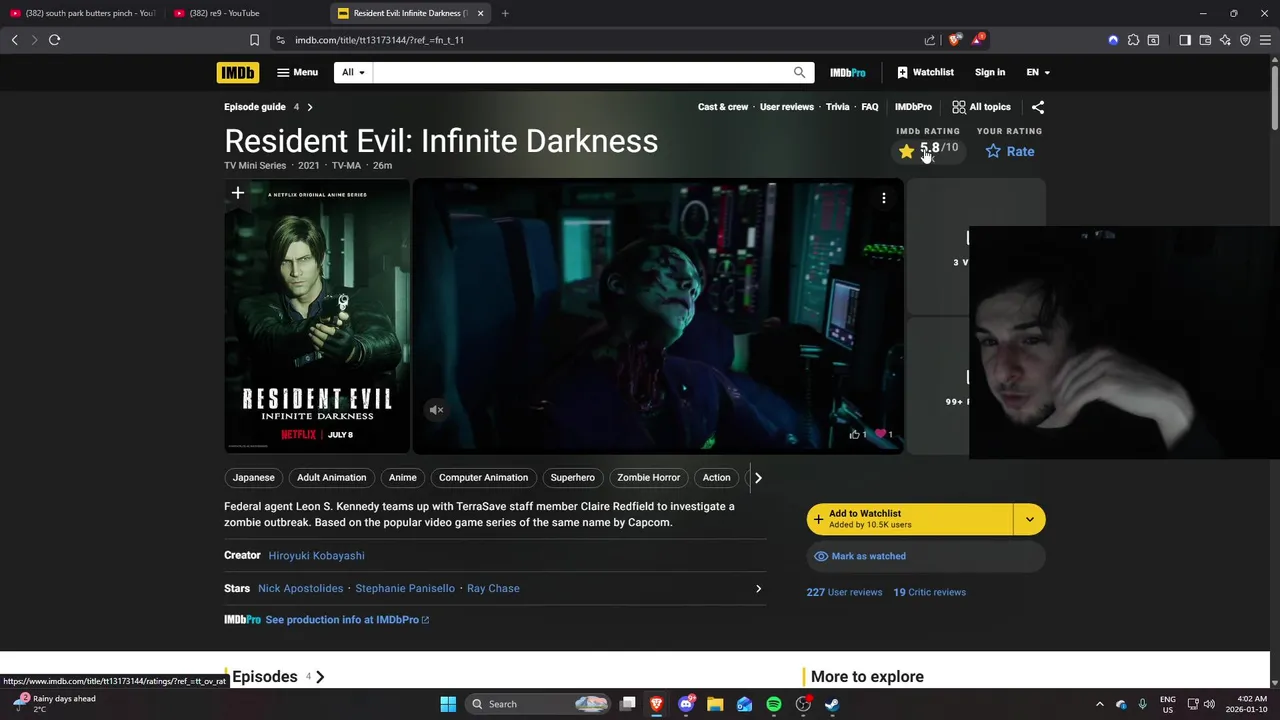Open IMDbPro from the header
Viewport: 1280px width, 720px height.
pos(847,72)
